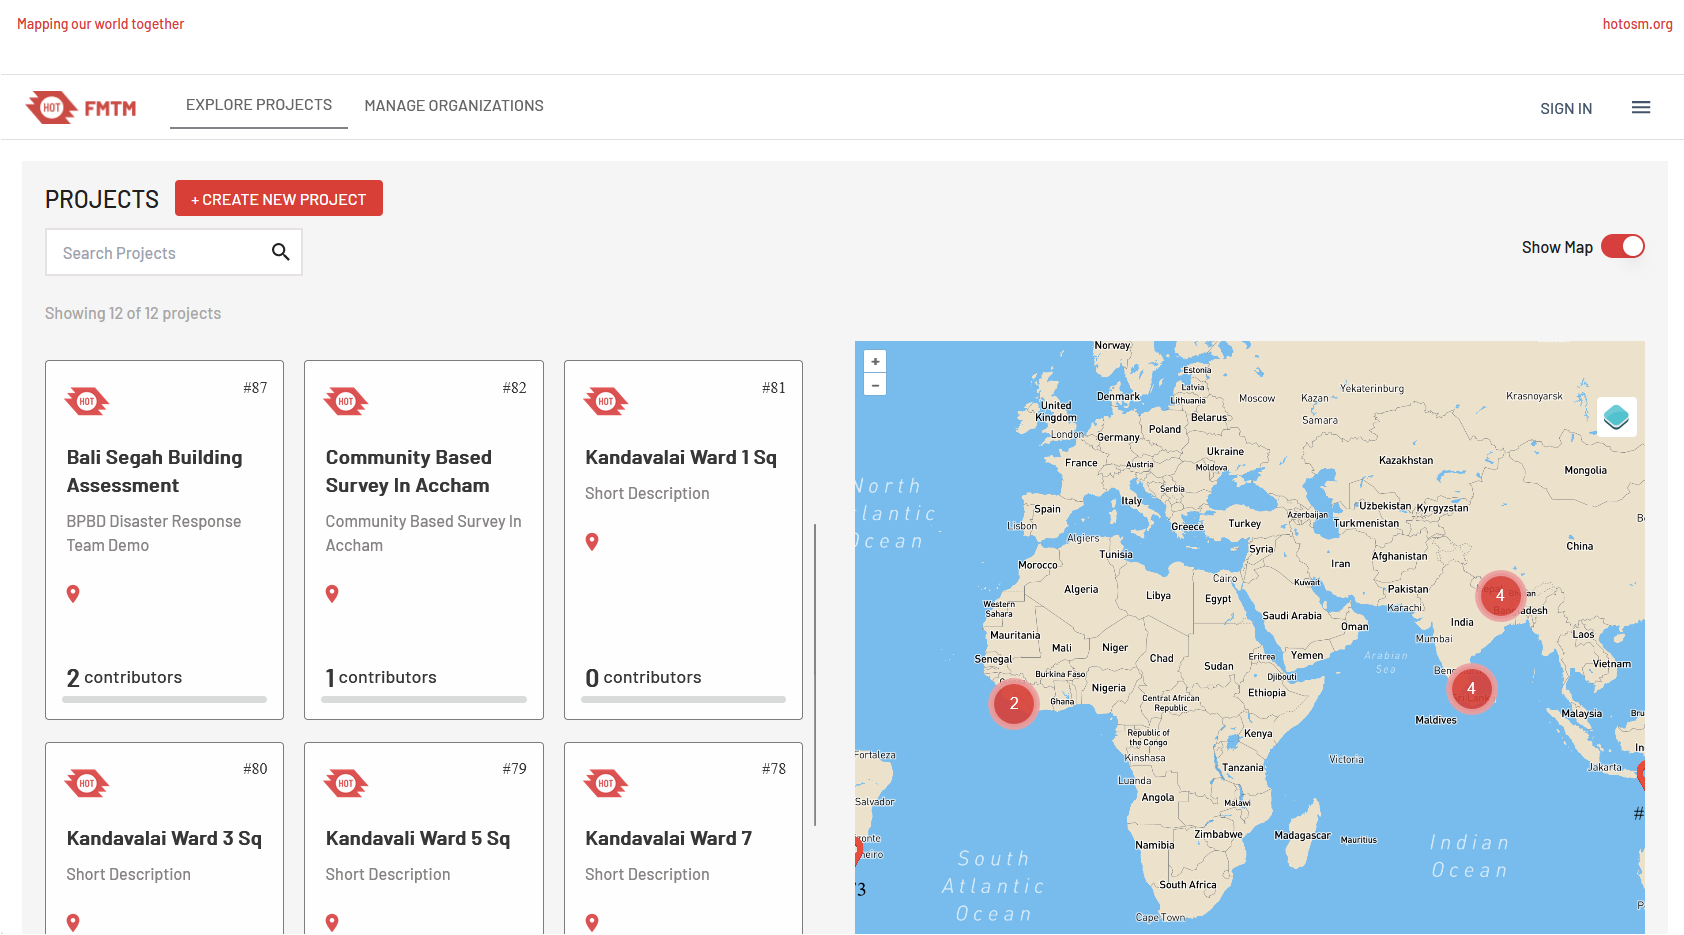
Task: Click the HOT logo on Kandavalai Ward 7 card
Action: click(606, 783)
